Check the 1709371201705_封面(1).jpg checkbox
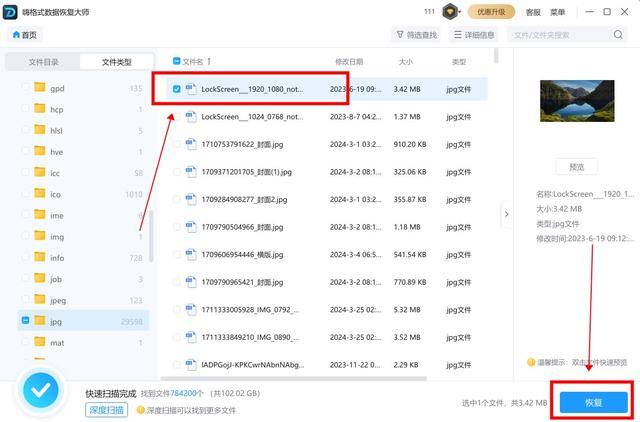Viewport: 640px width, 422px height. point(176,171)
